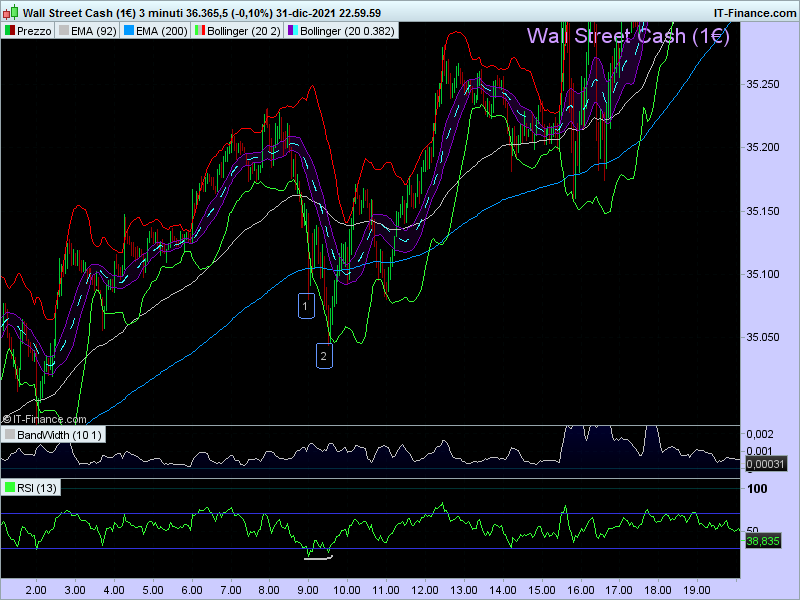This screenshot has height=600, width=800.
Task: Click the 35.200 price axis label
Action: coord(763,147)
